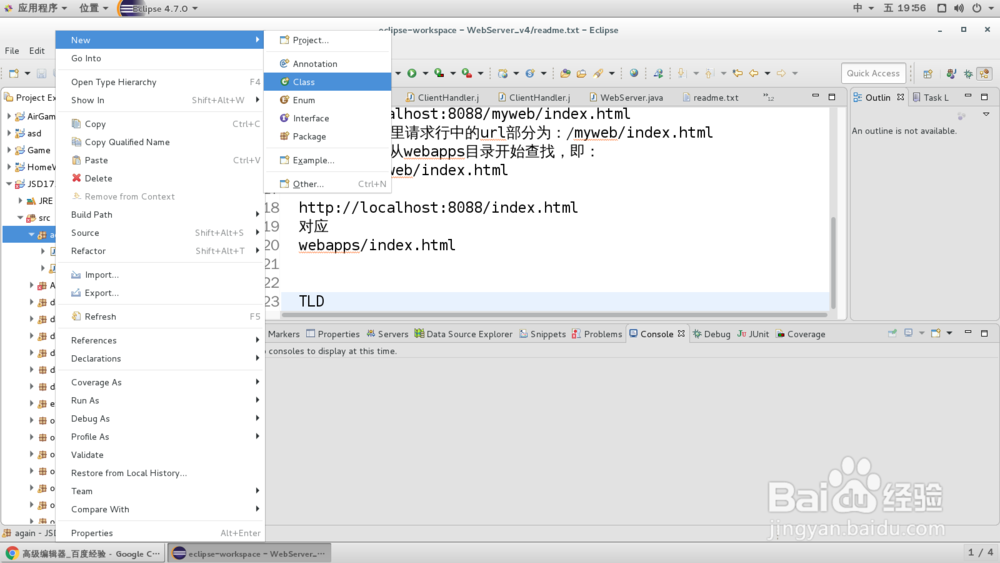Open the JUnit tab
This screenshot has width=1000, height=563.
(753, 334)
